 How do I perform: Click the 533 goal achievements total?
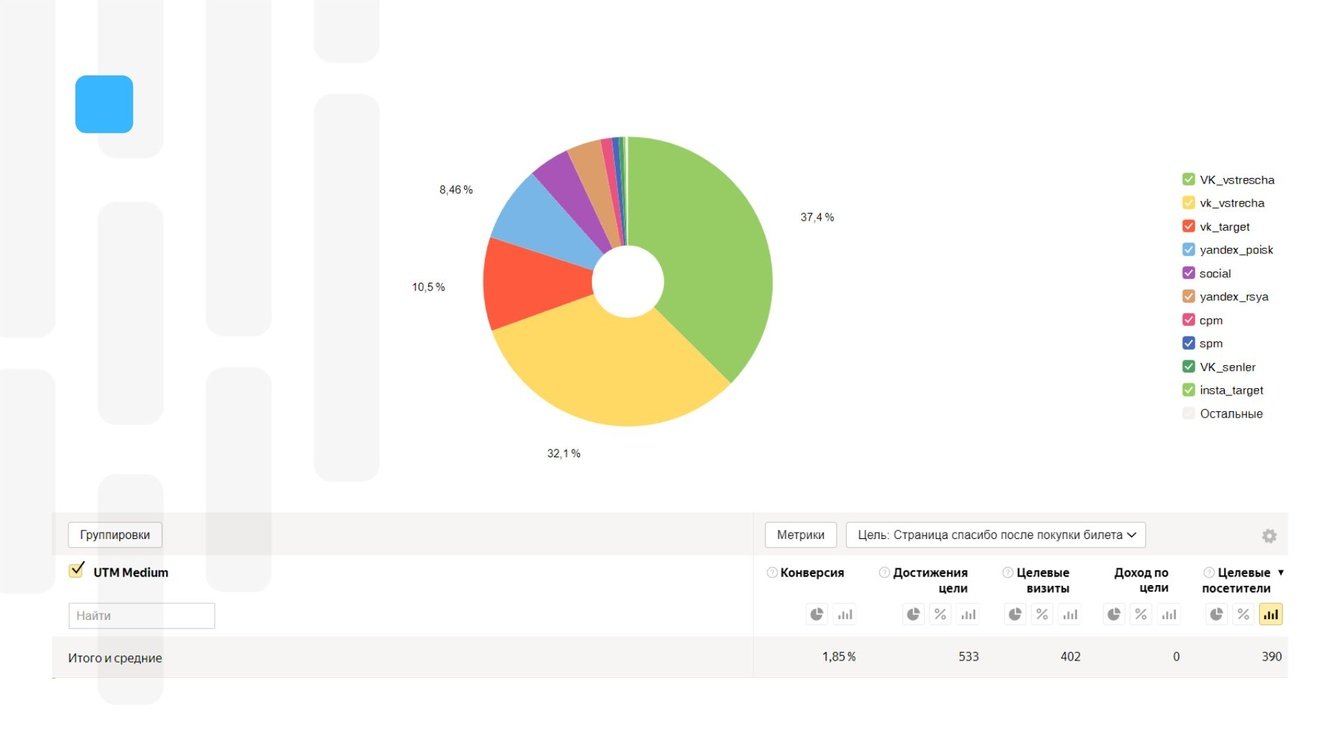[x=968, y=657]
